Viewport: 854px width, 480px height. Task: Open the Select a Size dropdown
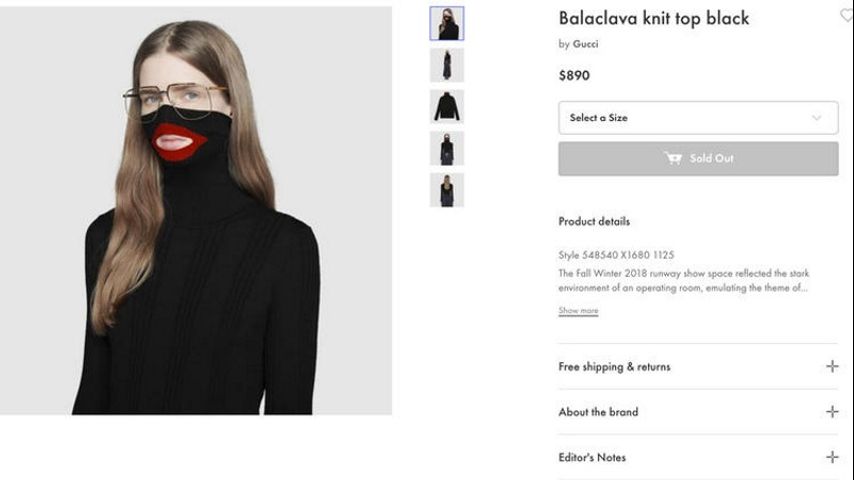(698, 118)
